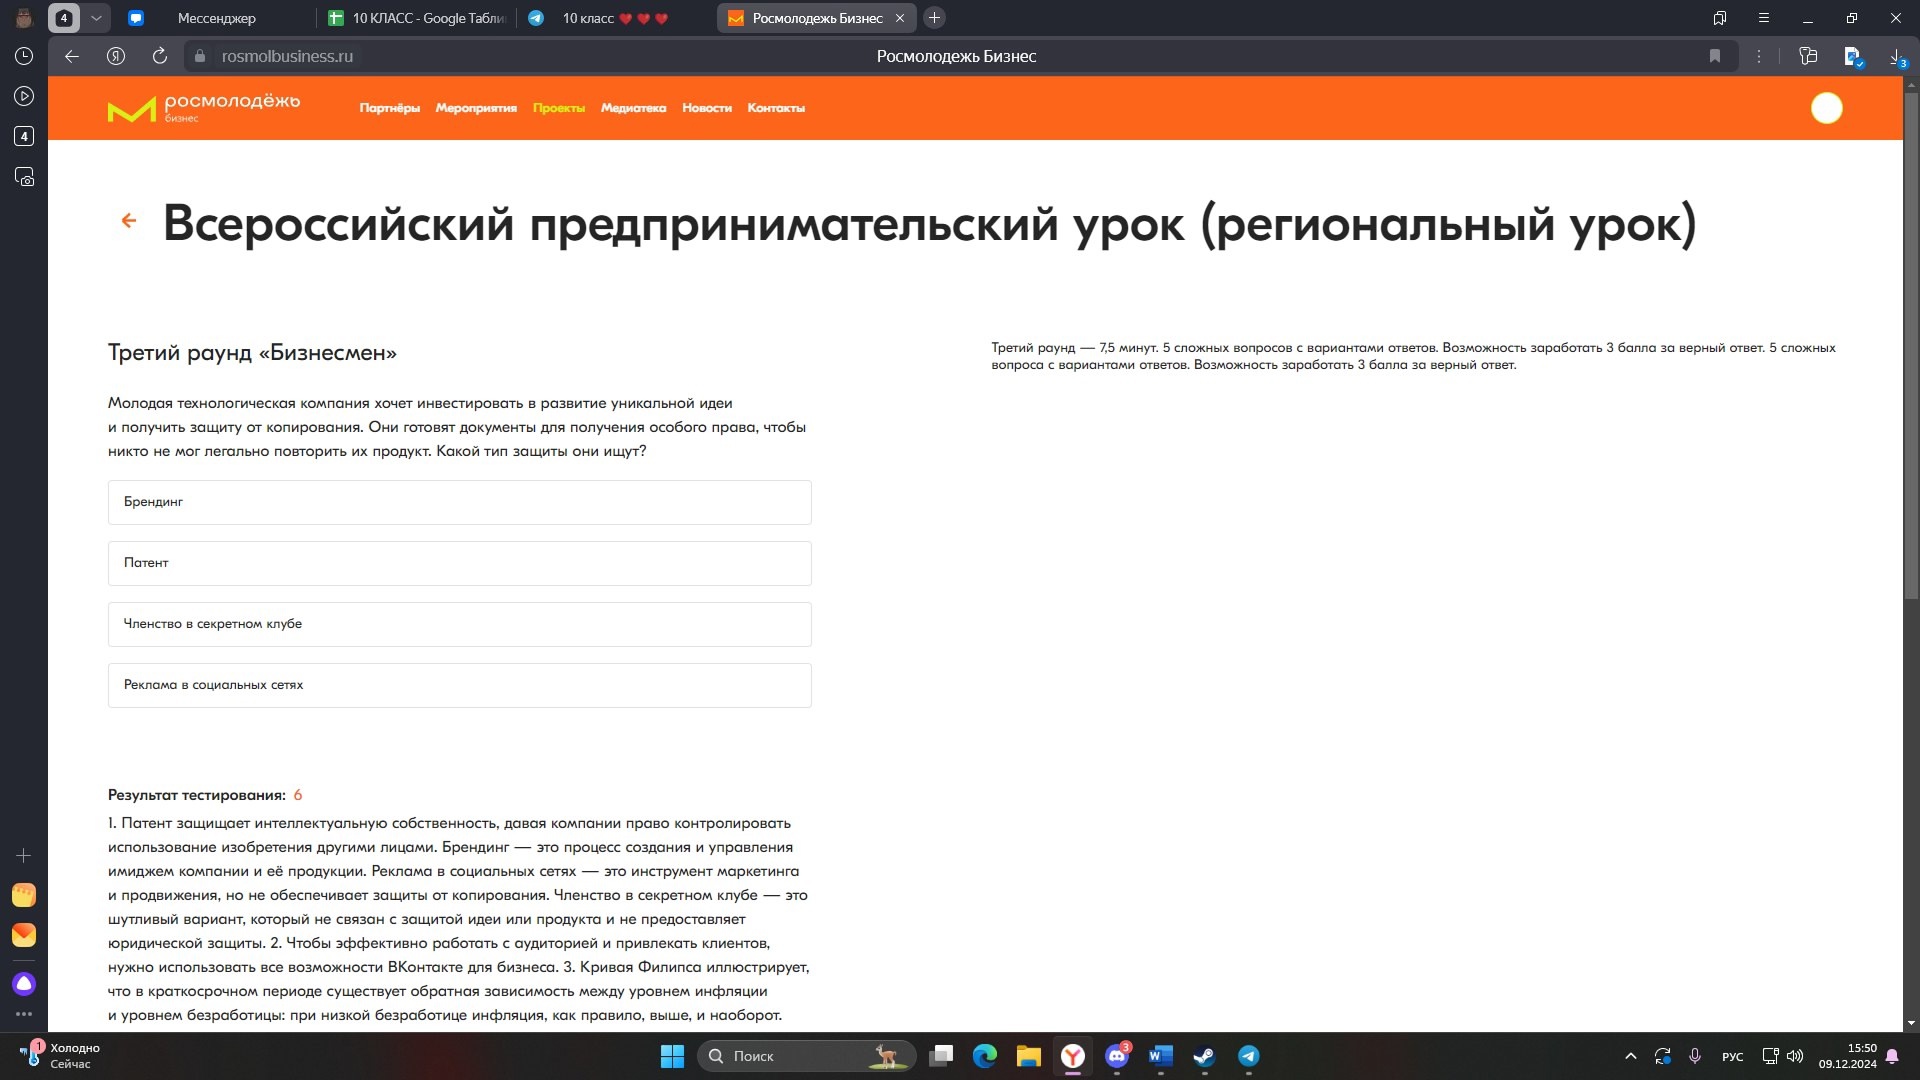Viewport: 1920px width, 1080px height.
Task: Click the Холодно weather widget
Action: 60,1056
